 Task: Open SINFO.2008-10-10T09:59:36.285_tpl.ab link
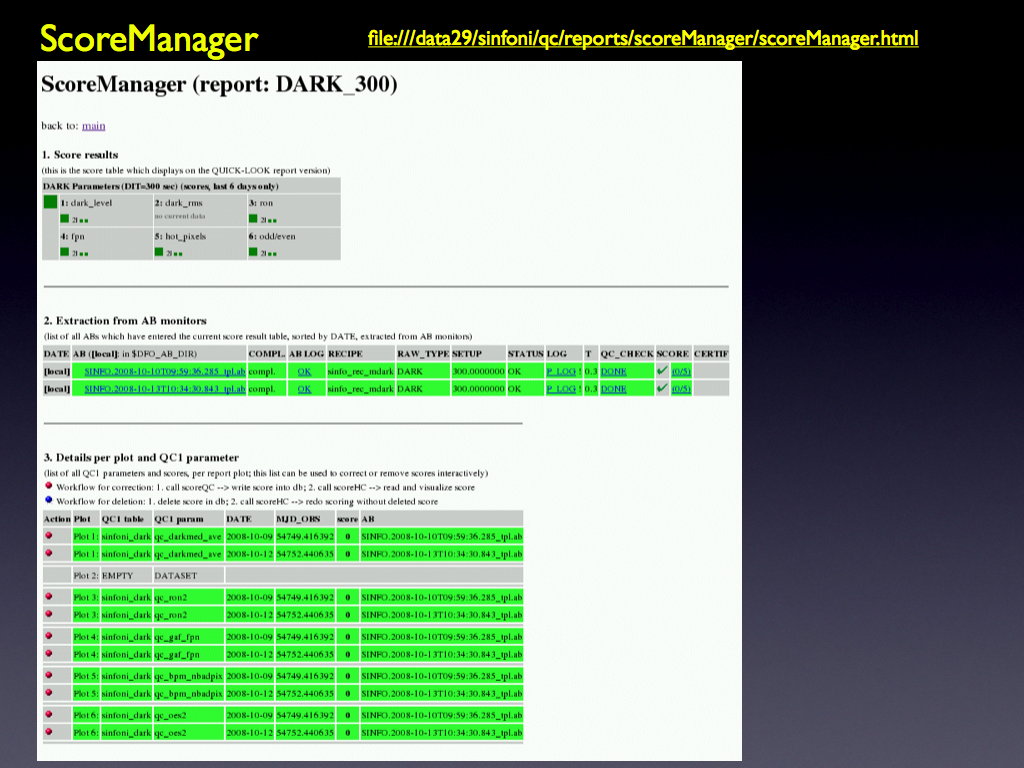(158, 371)
